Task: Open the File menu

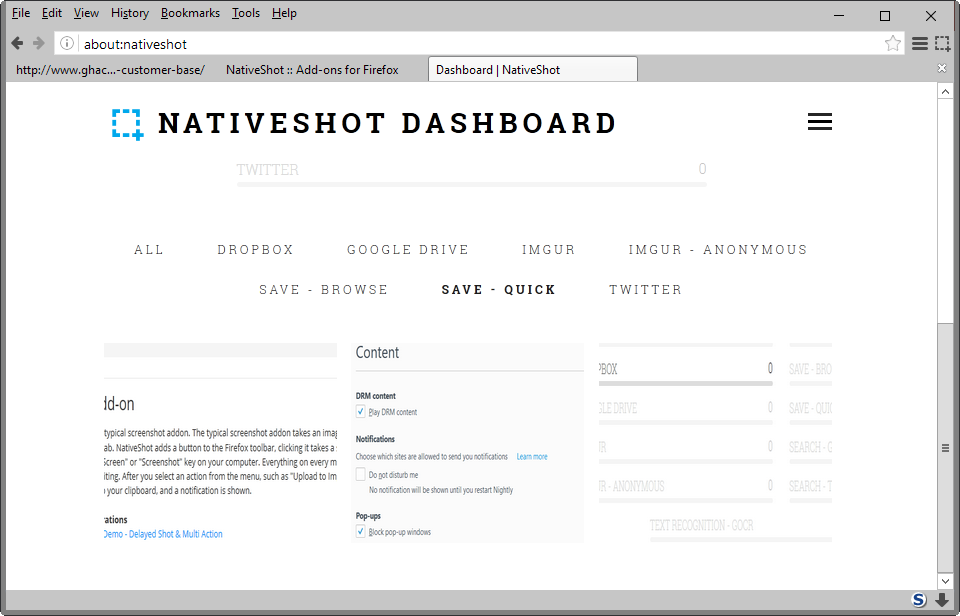Action: pyautogui.click(x=21, y=13)
